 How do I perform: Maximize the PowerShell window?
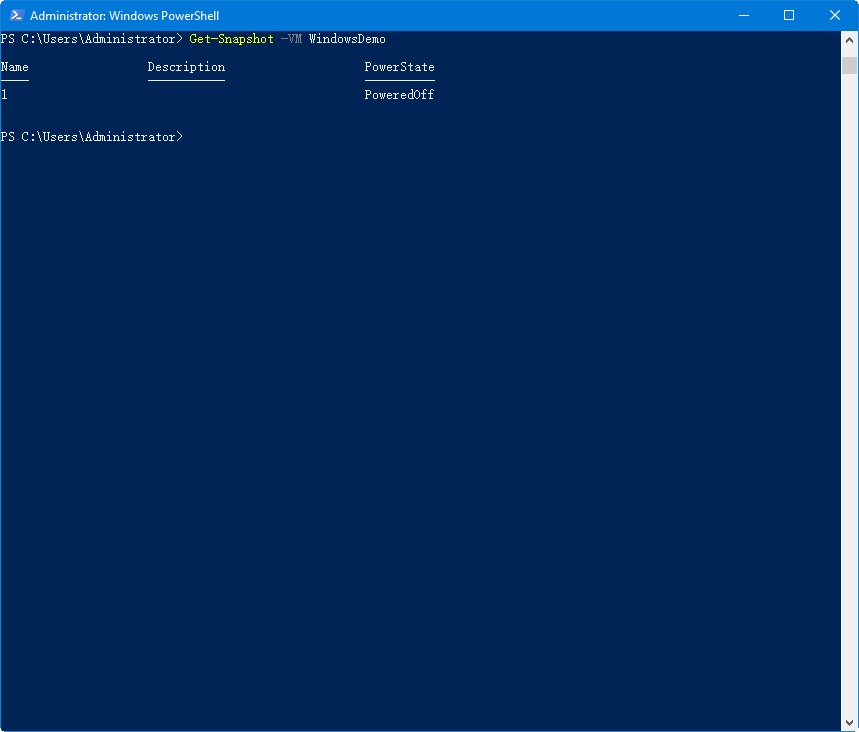[x=789, y=15]
